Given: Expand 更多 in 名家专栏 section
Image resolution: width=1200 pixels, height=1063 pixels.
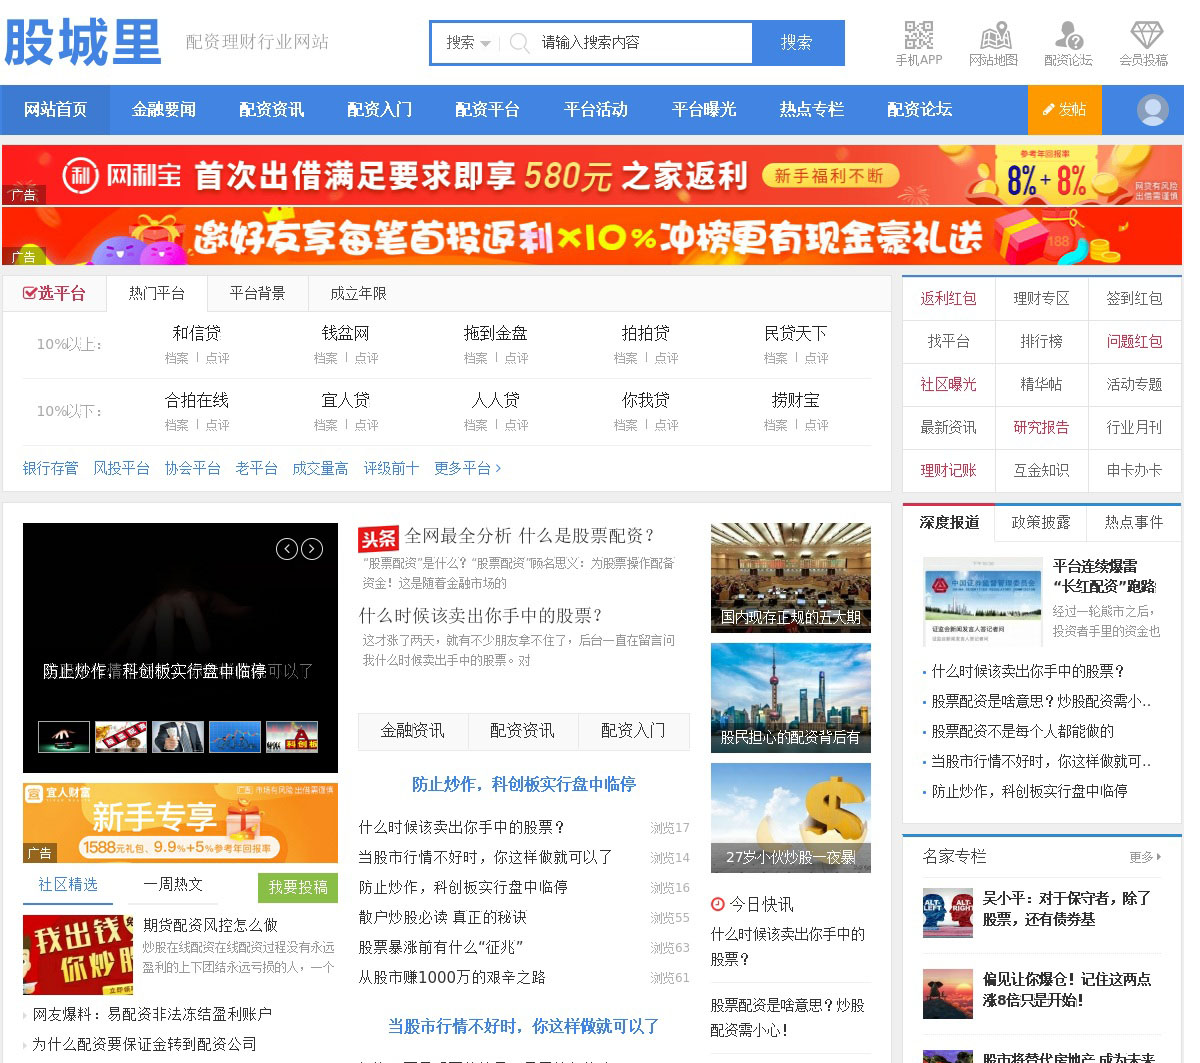Looking at the screenshot, I should point(1145,857).
